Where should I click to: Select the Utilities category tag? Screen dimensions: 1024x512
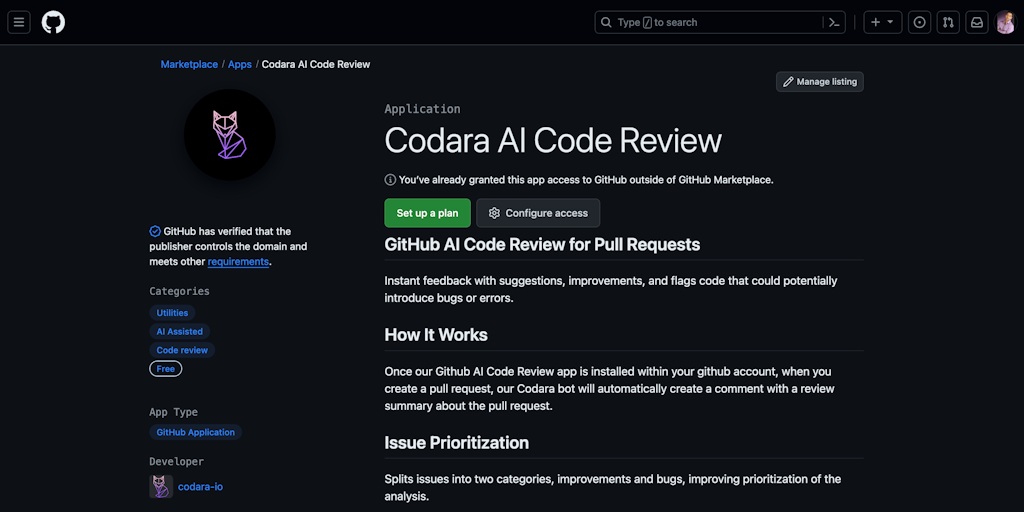click(x=172, y=312)
